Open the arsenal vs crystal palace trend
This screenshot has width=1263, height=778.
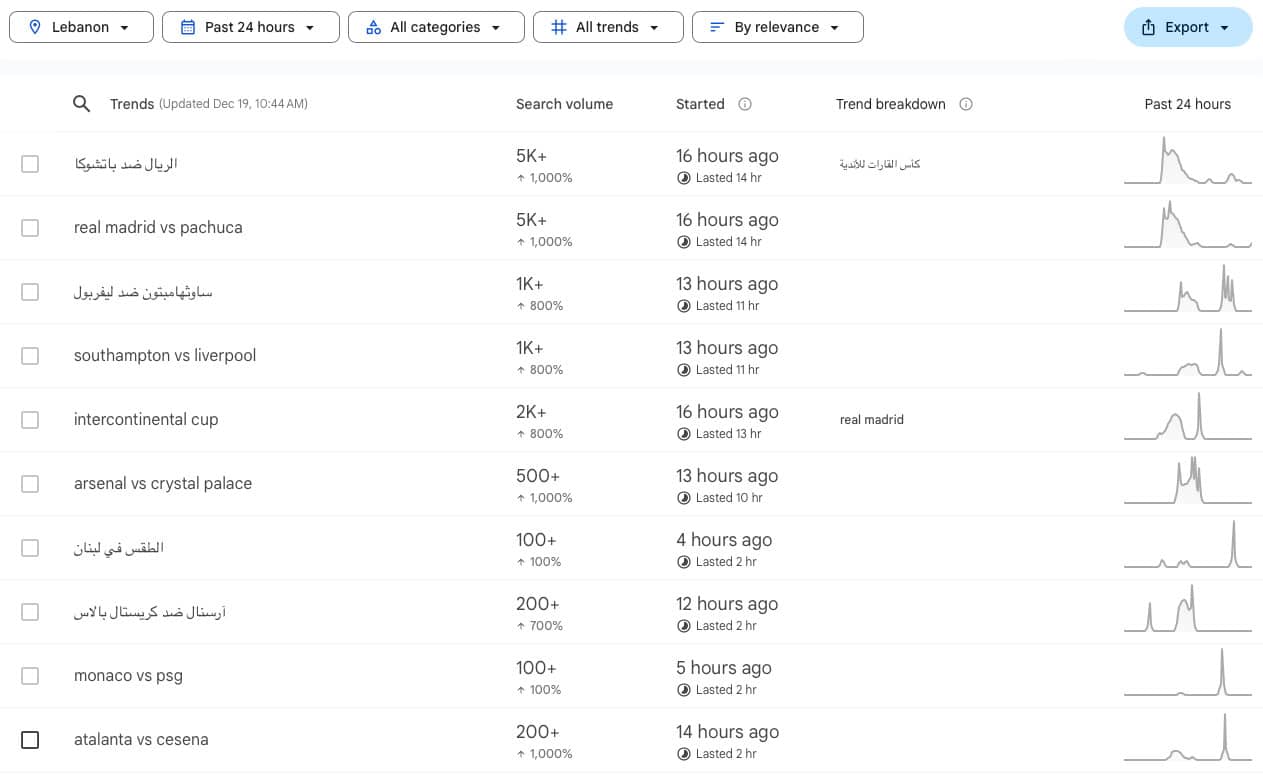tap(163, 484)
